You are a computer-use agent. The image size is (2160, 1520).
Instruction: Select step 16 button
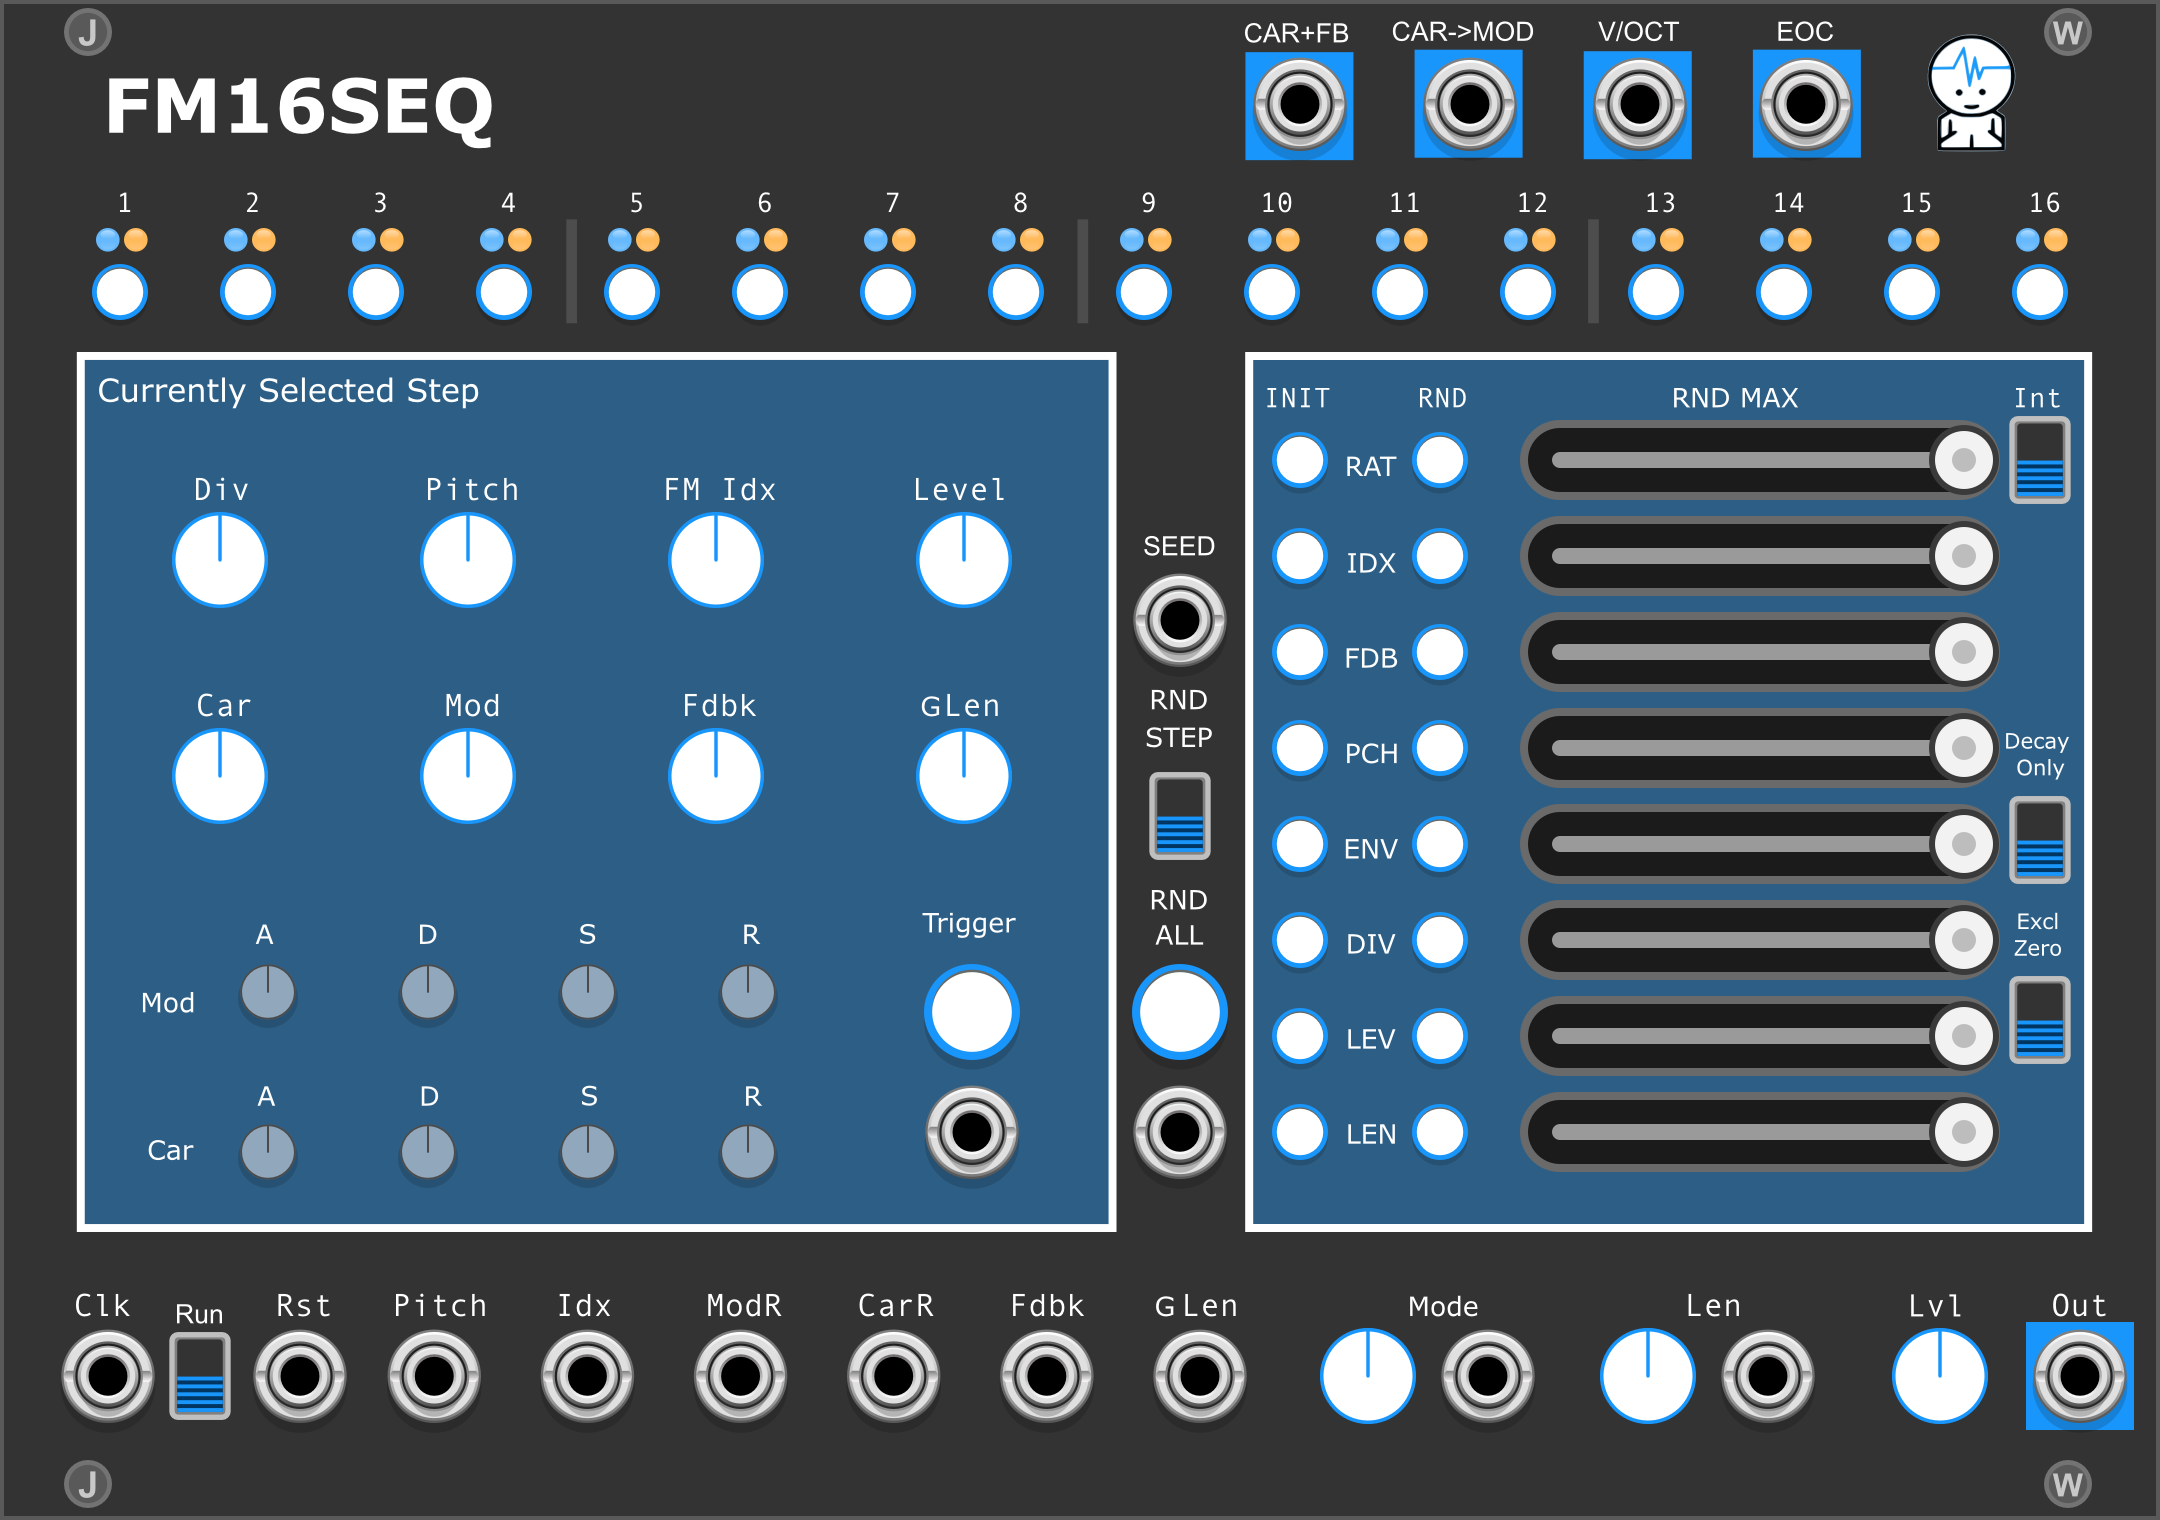(x=2040, y=293)
